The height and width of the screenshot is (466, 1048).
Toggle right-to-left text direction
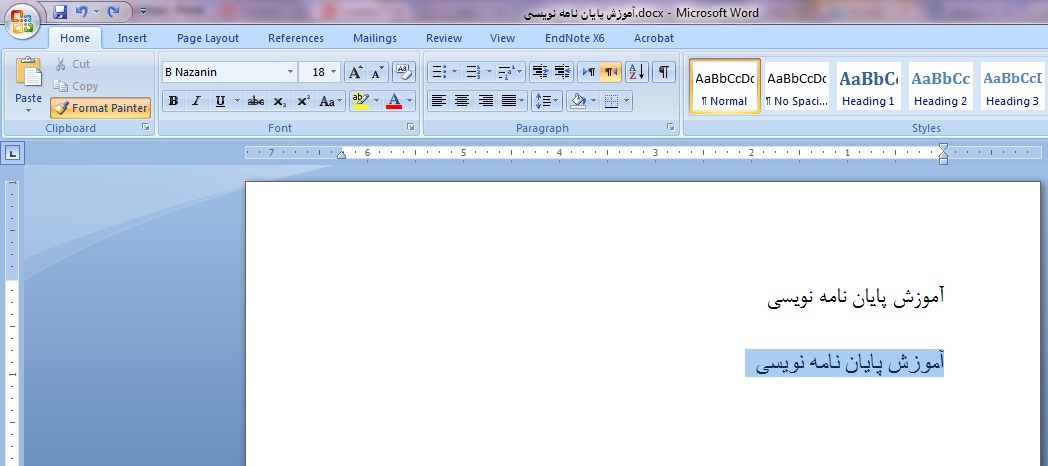pyautogui.click(x=611, y=72)
